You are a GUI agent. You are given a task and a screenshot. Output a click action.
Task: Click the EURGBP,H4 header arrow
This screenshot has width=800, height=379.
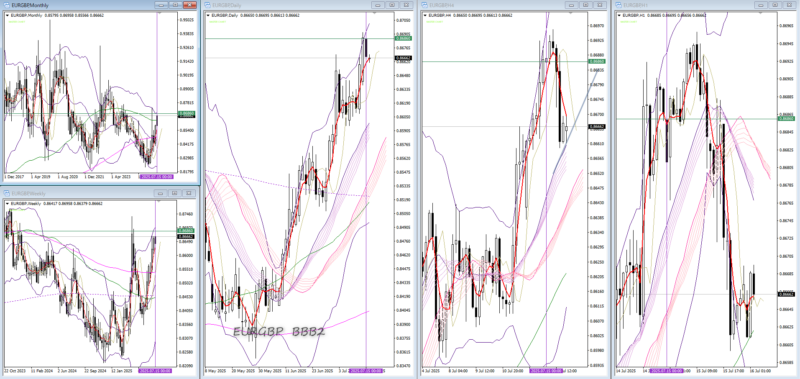[425, 15]
